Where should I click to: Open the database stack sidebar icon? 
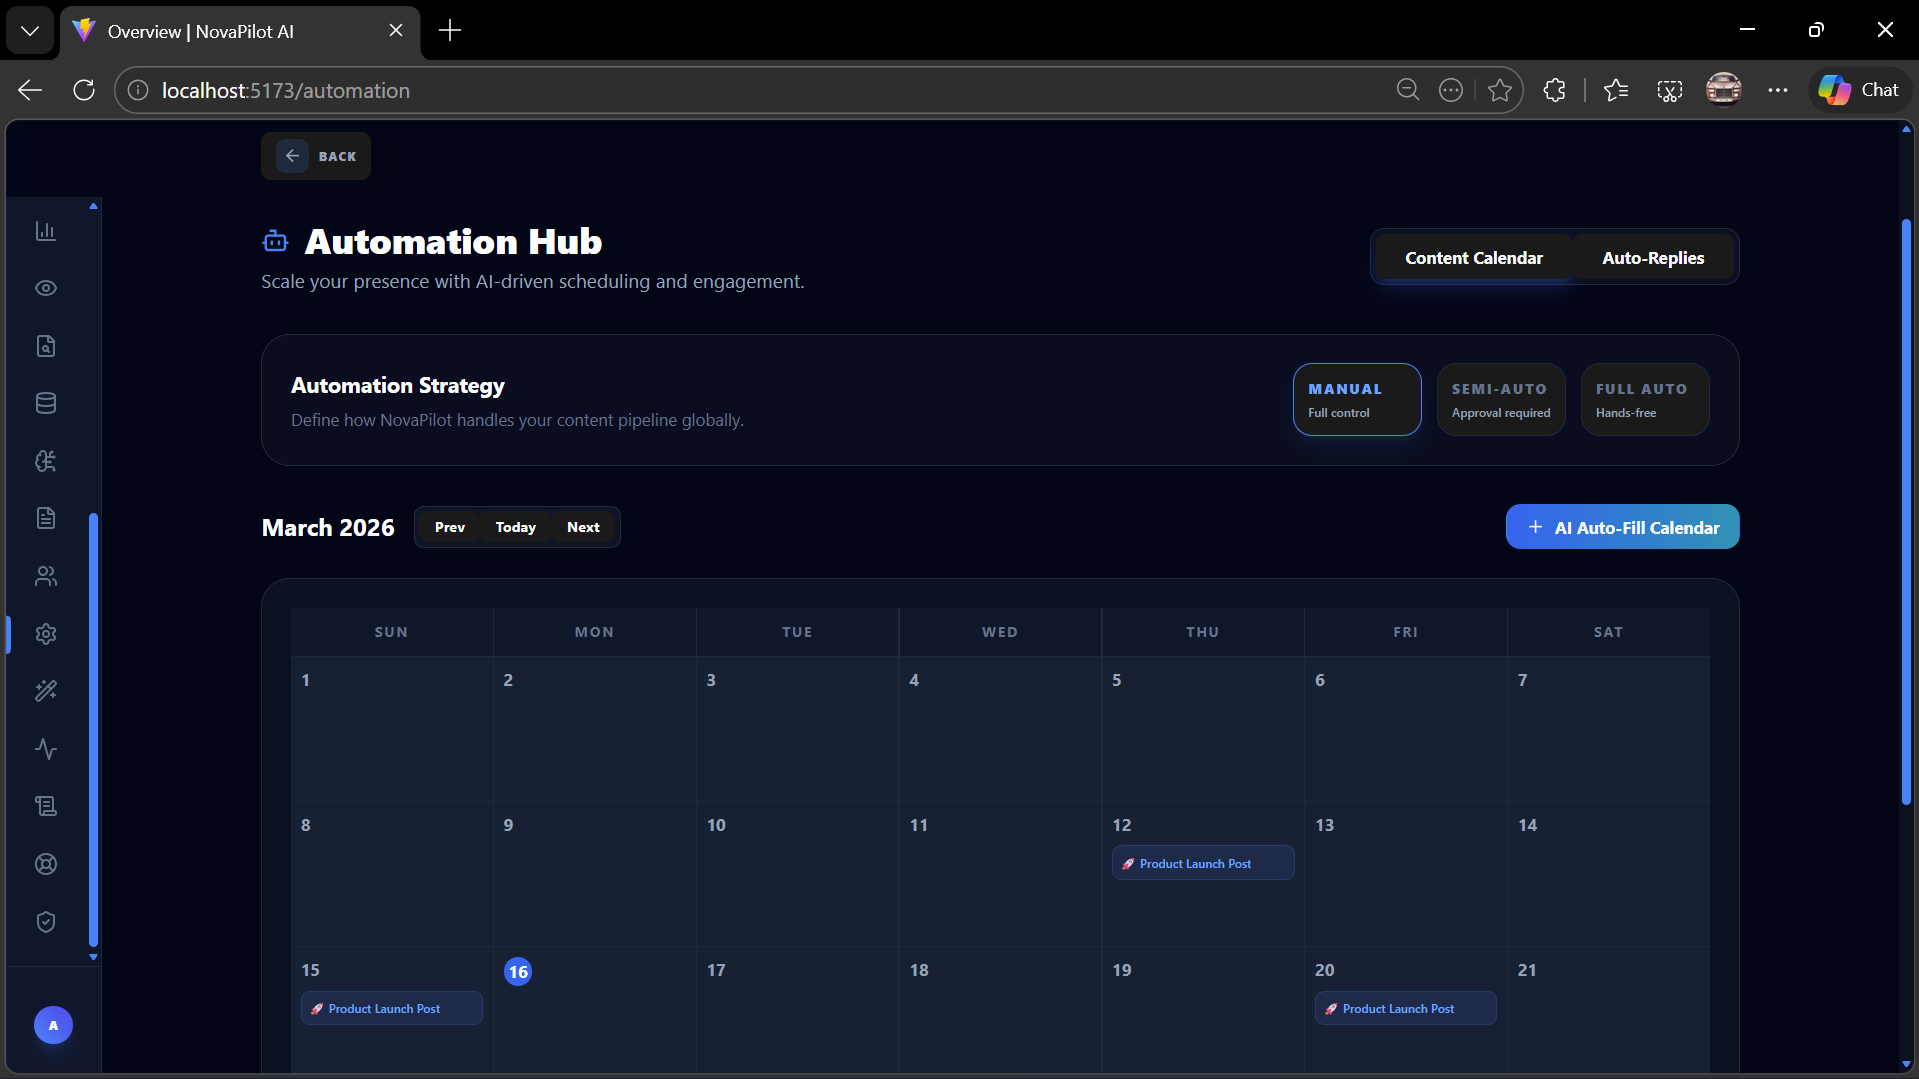(x=46, y=403)
